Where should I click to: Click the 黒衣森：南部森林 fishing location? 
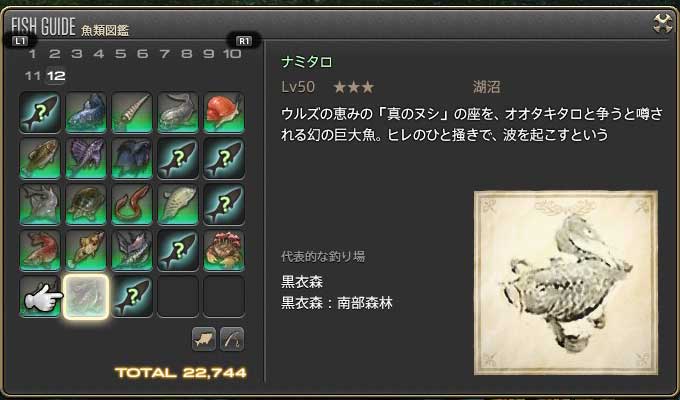click(337, 303)
